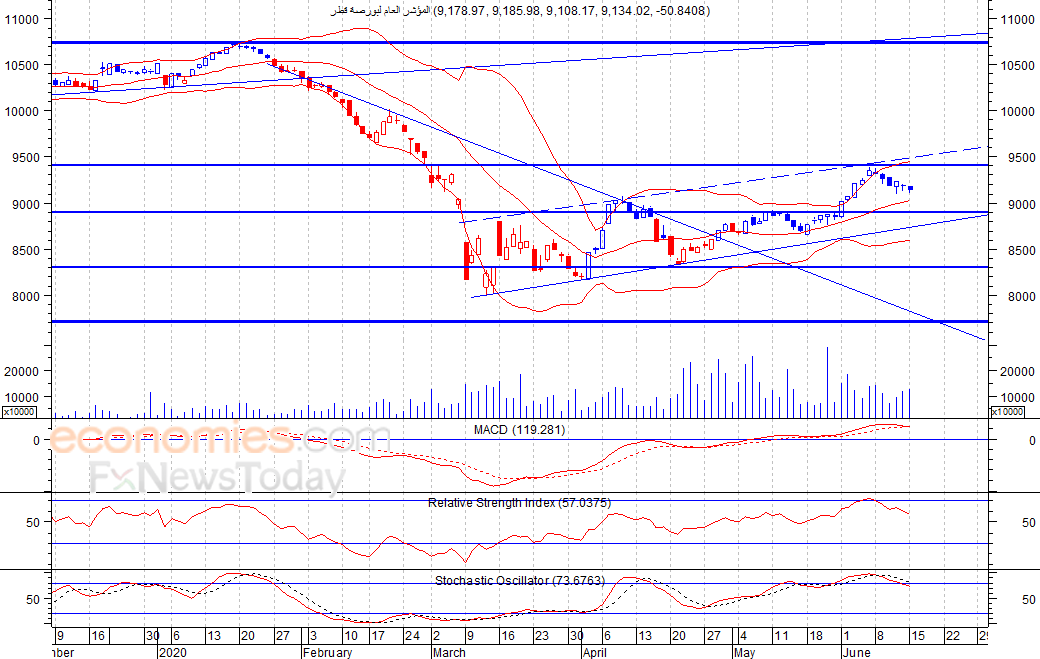Click the Relative Strength Index (57.0375) label
Image resolution: width=1040 pixels, height=659 pixels.
(x=519, y=503)
